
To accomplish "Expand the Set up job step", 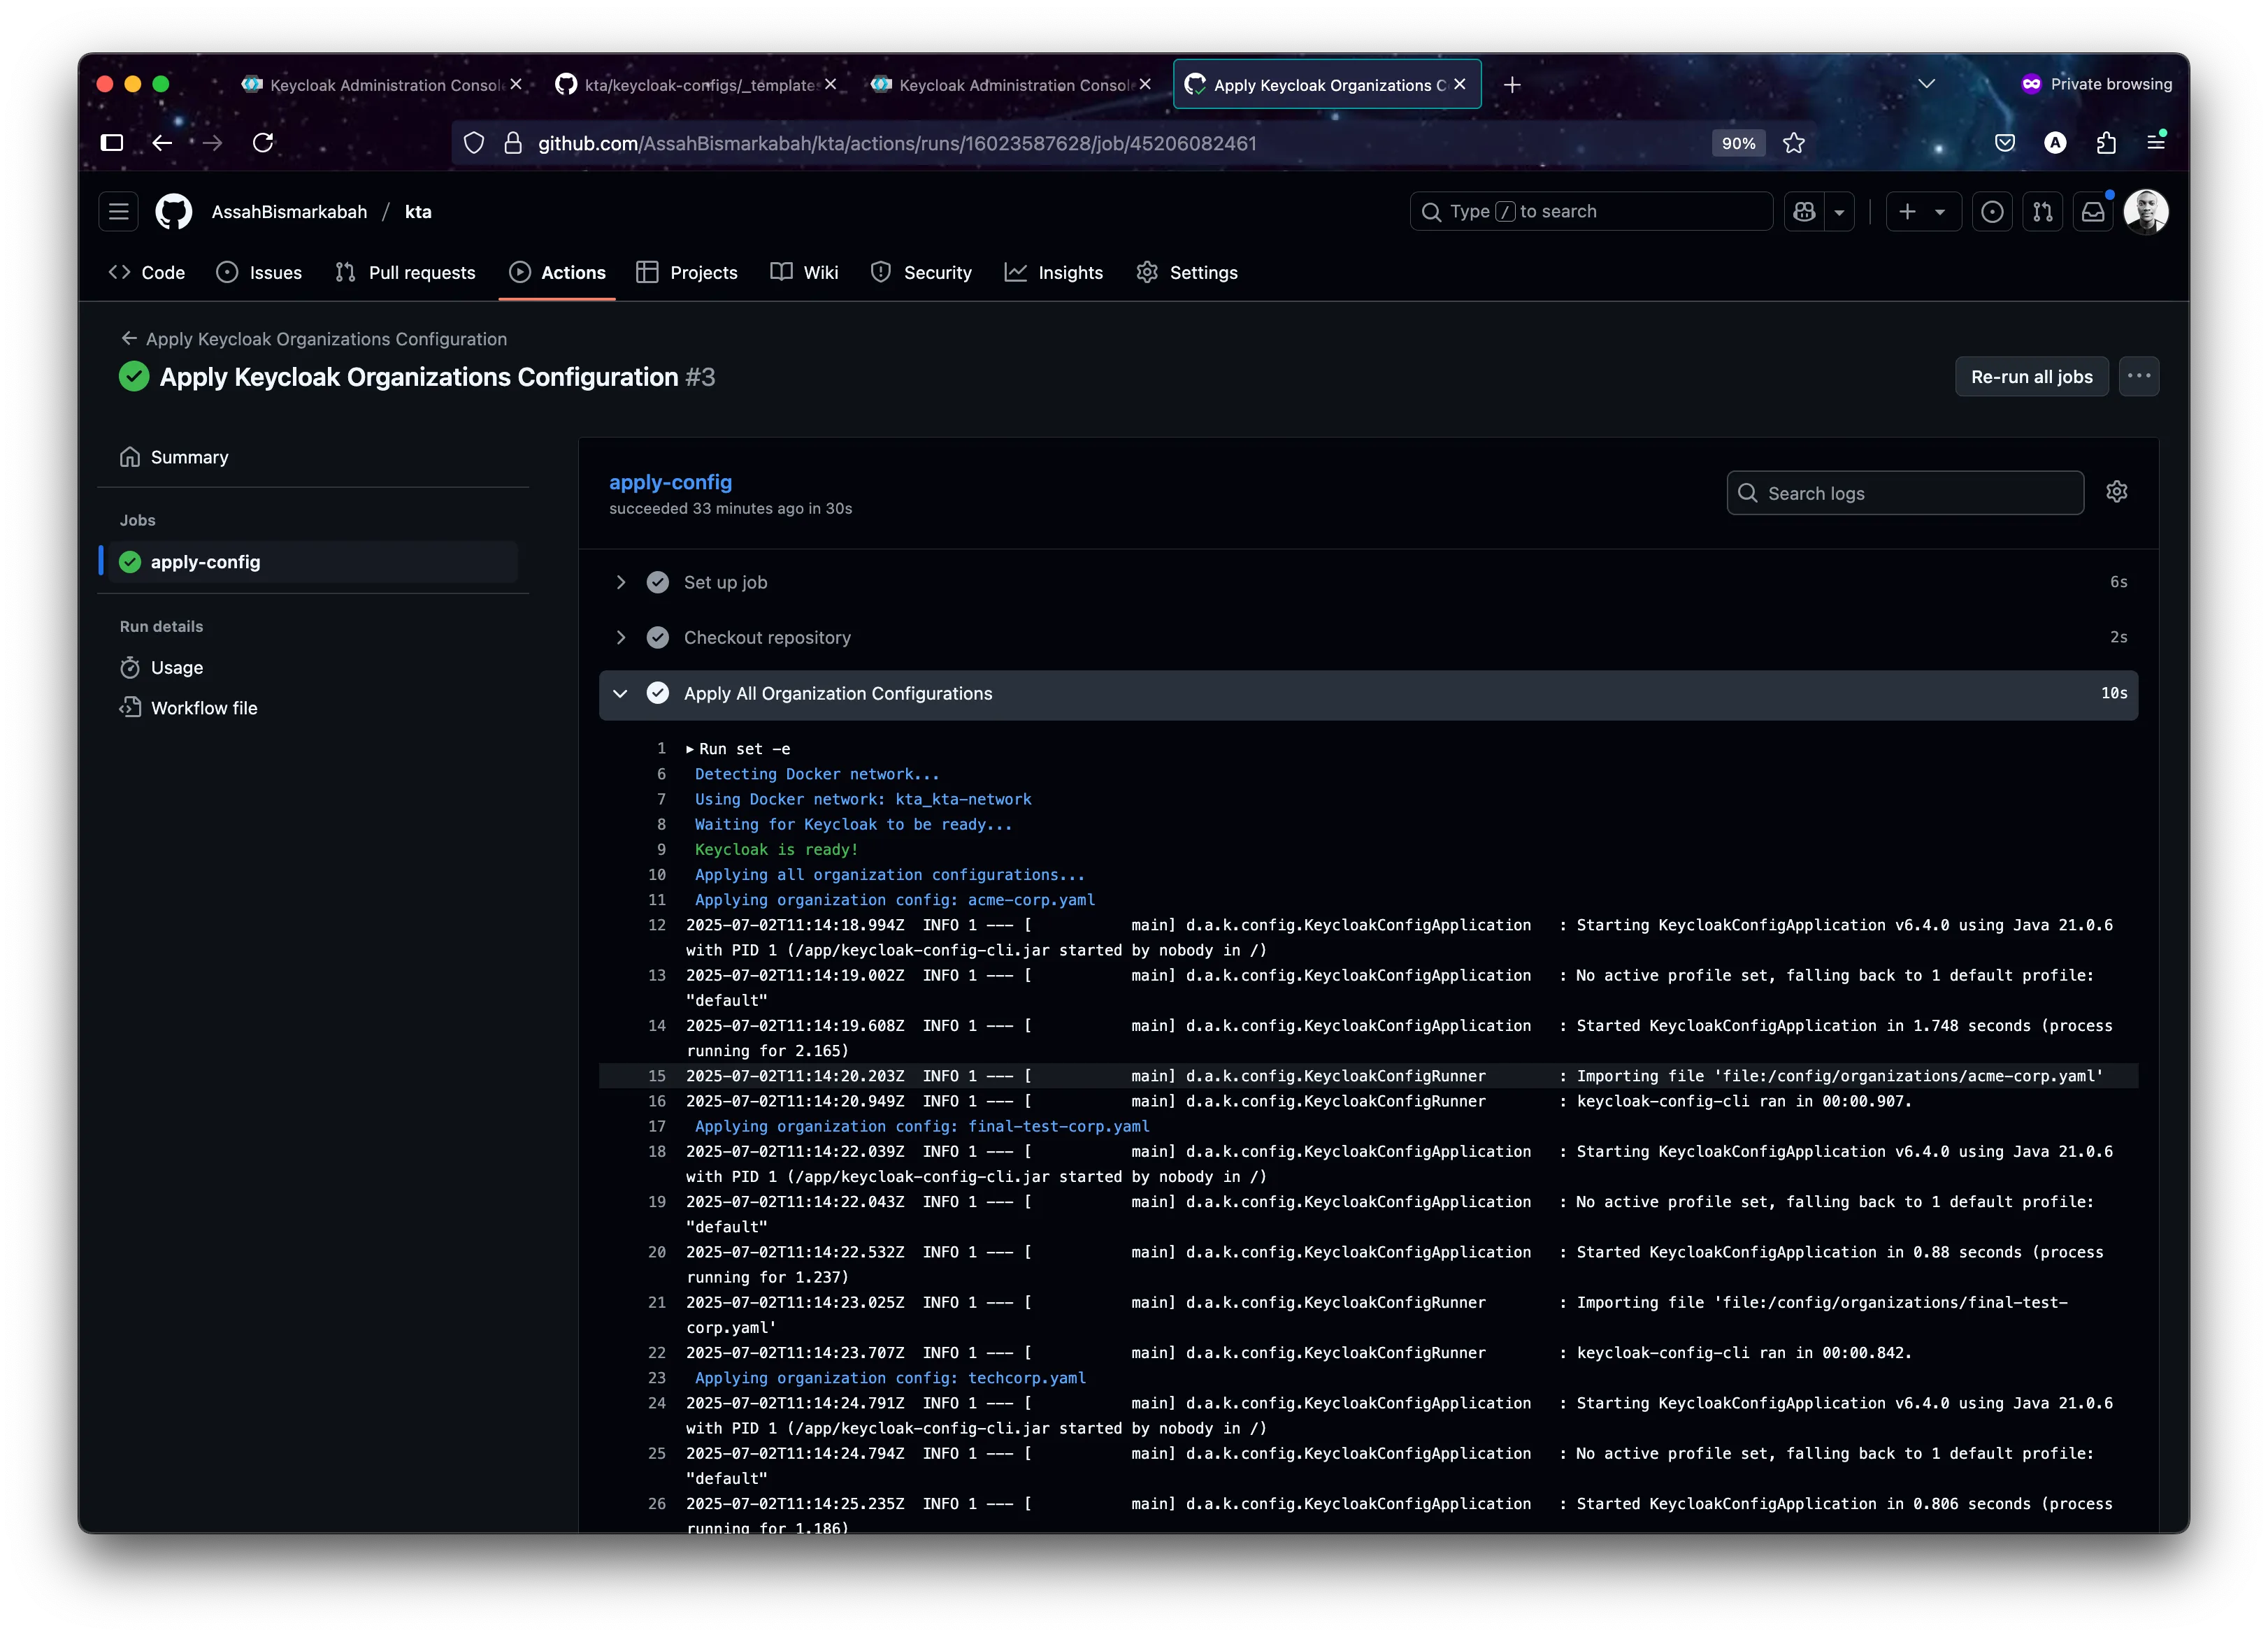I will point(621,581).
